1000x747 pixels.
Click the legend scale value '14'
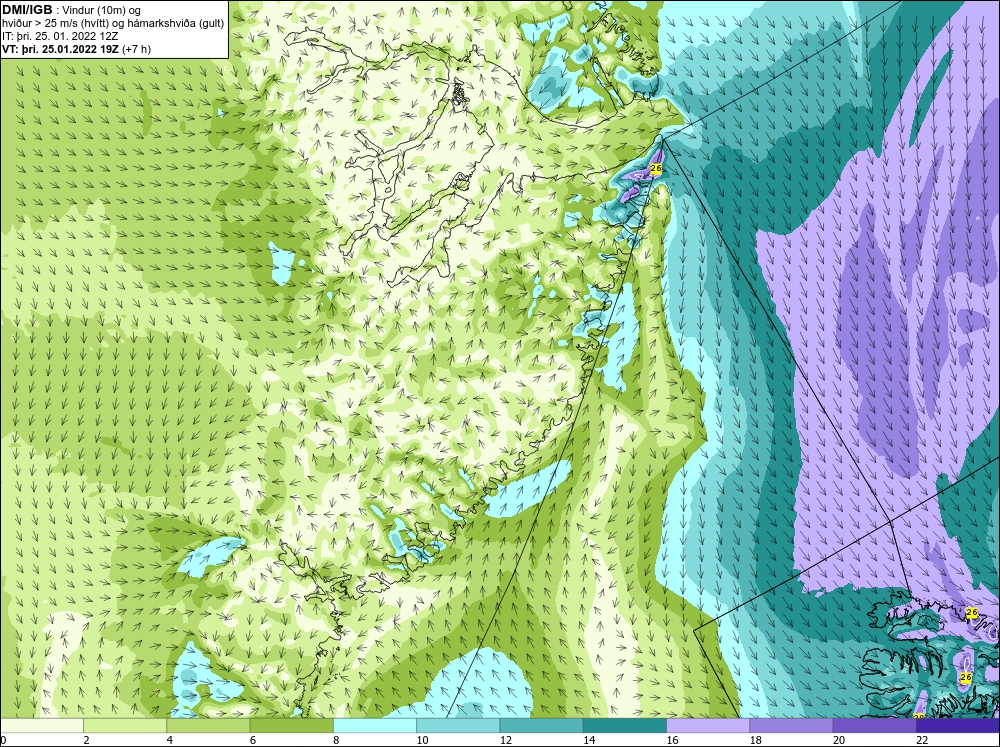(x=589, y=740)
